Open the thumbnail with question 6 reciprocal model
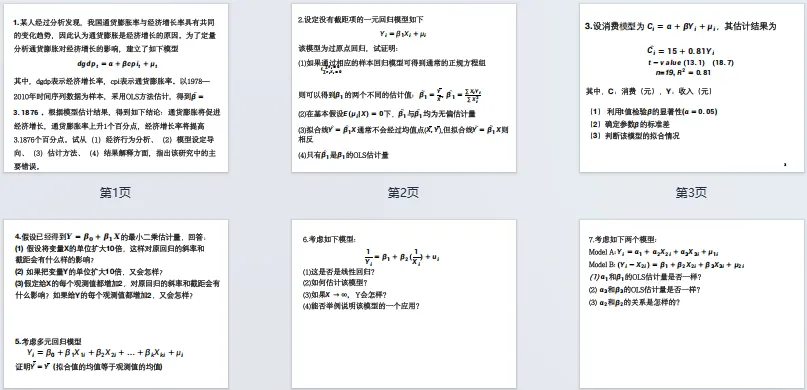 [404, 304]
